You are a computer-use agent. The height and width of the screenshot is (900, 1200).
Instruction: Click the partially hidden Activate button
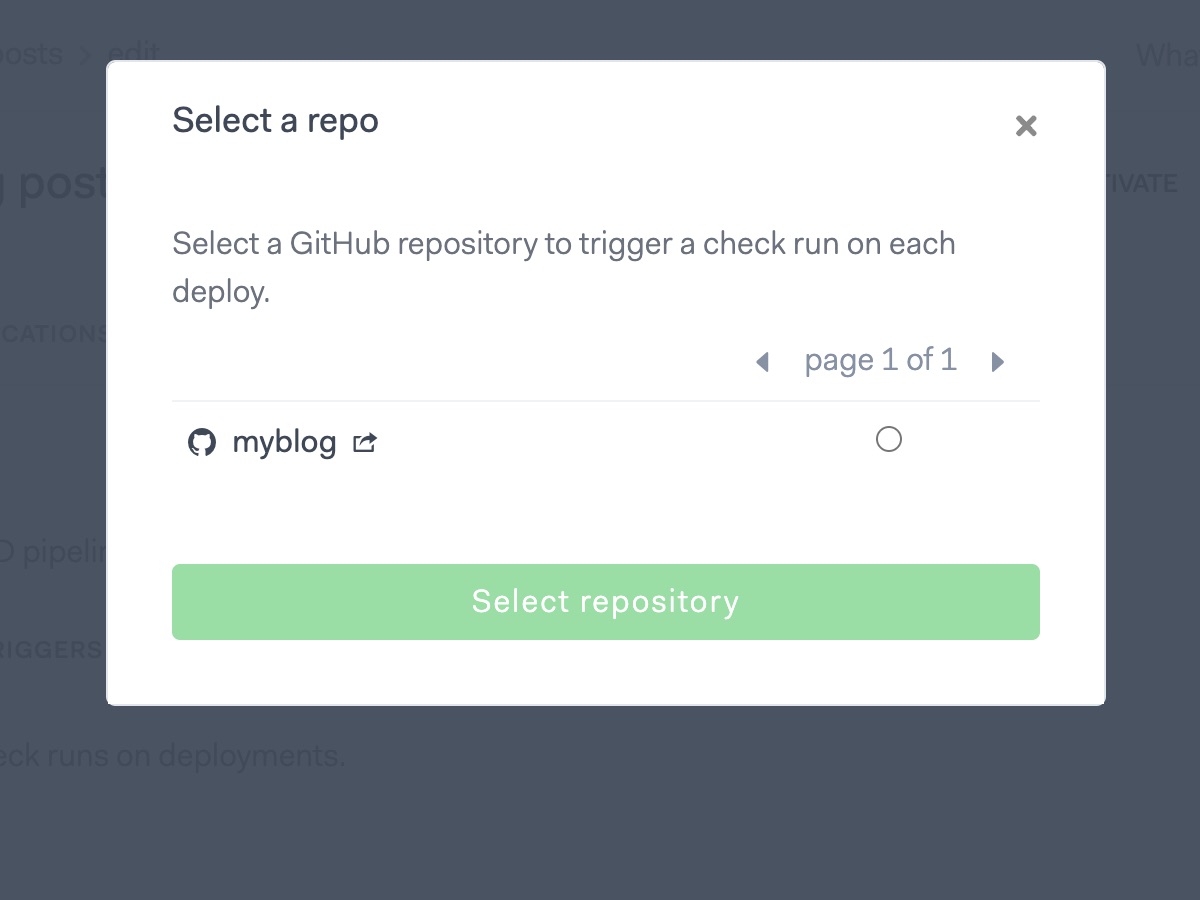[1142, 184]
